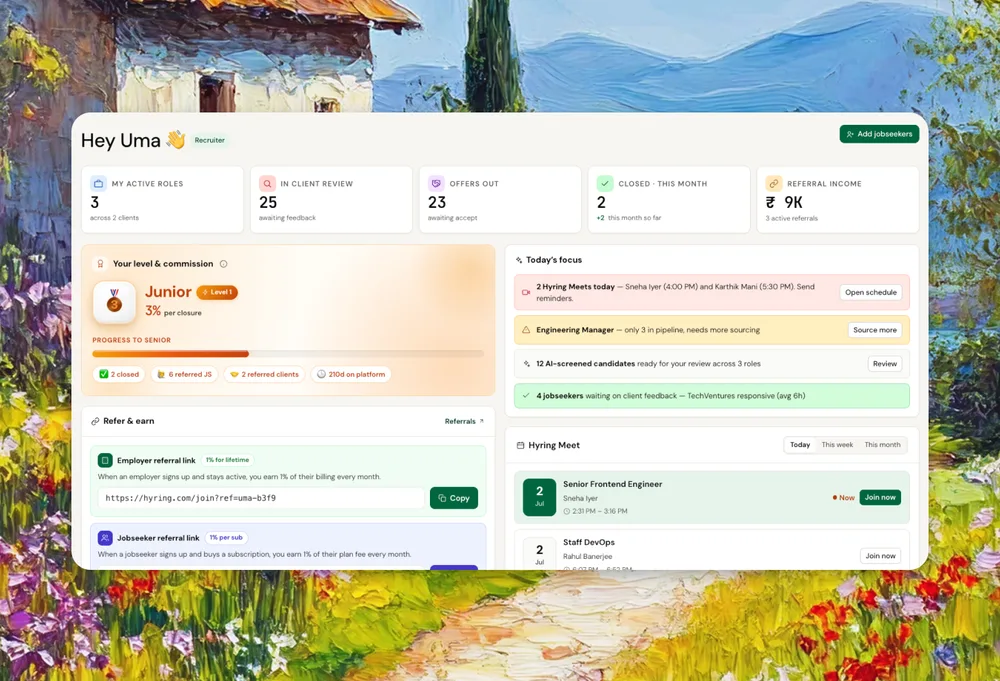Click the award icon beside Your level & commission

pyautogui.click(x=100, y=264)
